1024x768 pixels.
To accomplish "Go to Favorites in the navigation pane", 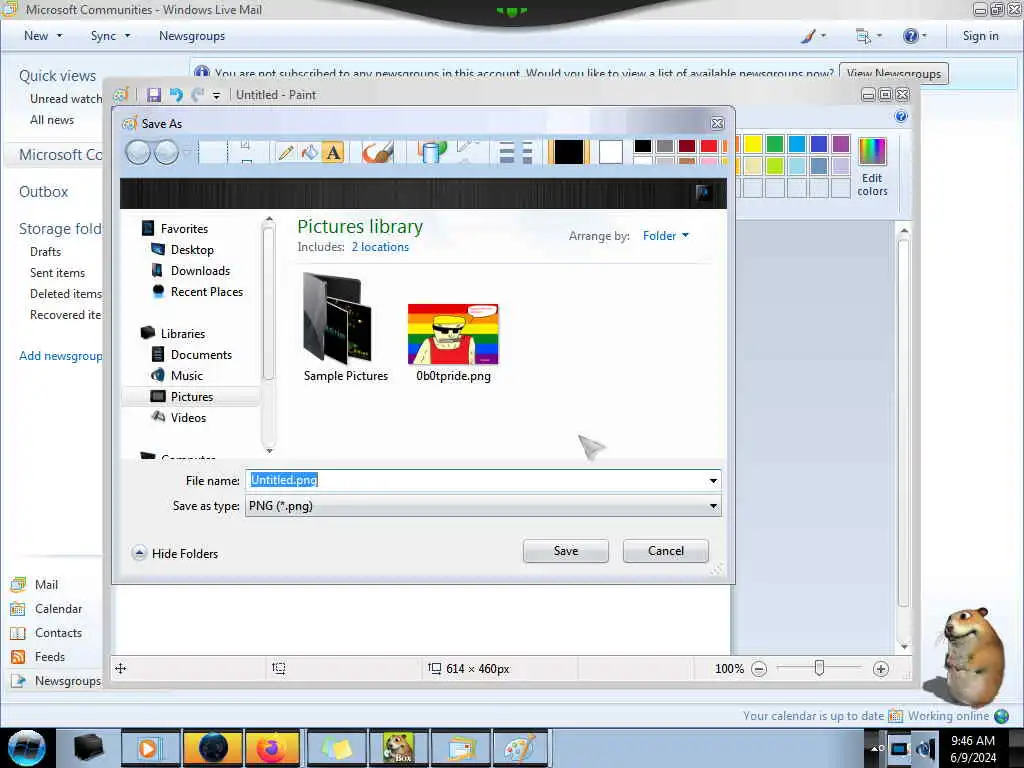I will 184,229.
